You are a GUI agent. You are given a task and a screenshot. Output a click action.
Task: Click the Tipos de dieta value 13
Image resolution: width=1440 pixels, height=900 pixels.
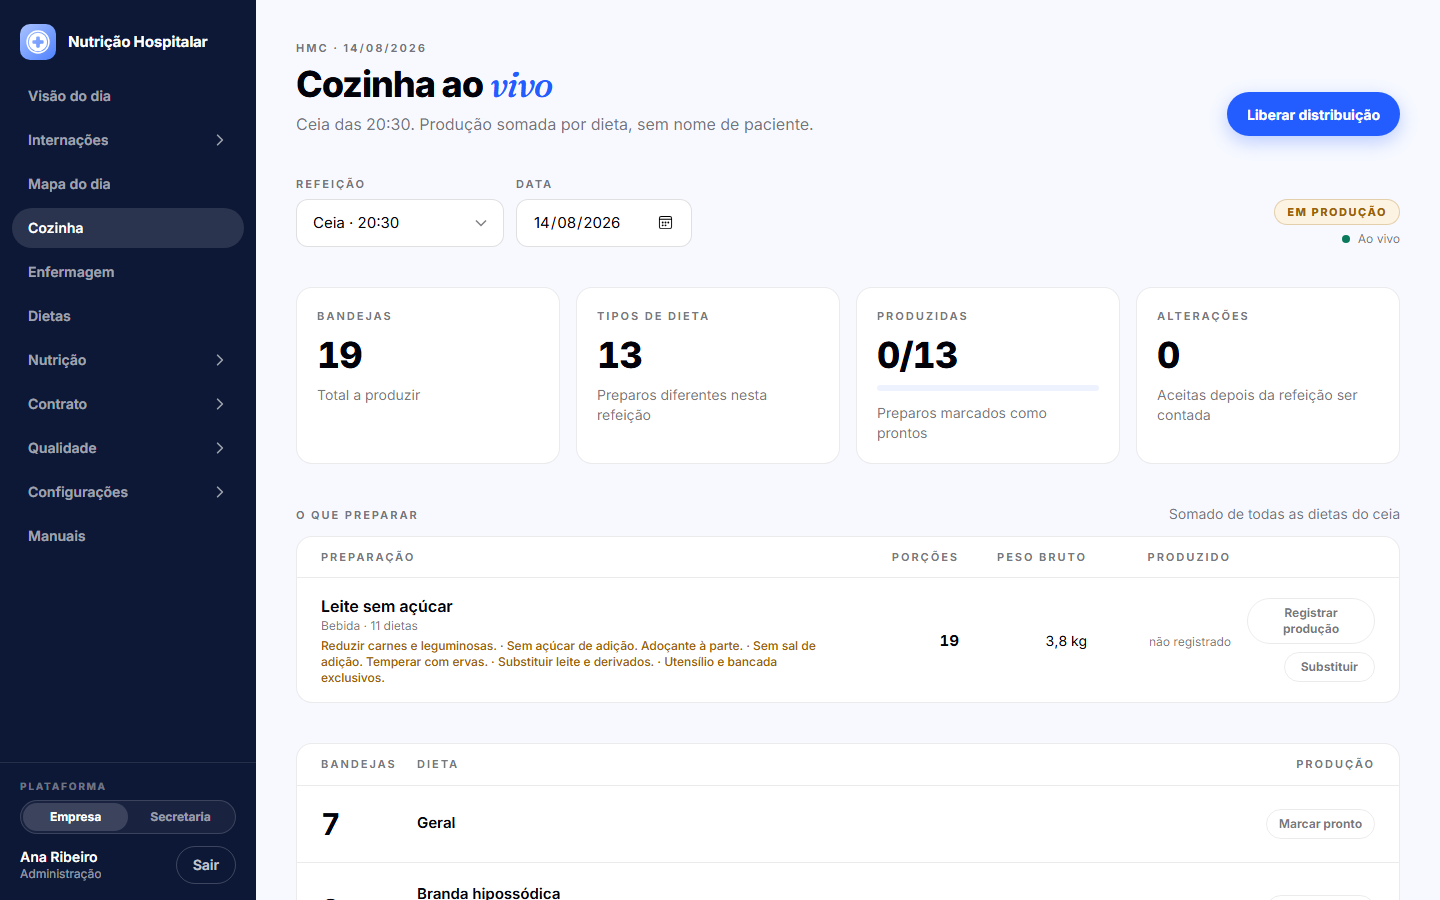click(x=620, y=355)
